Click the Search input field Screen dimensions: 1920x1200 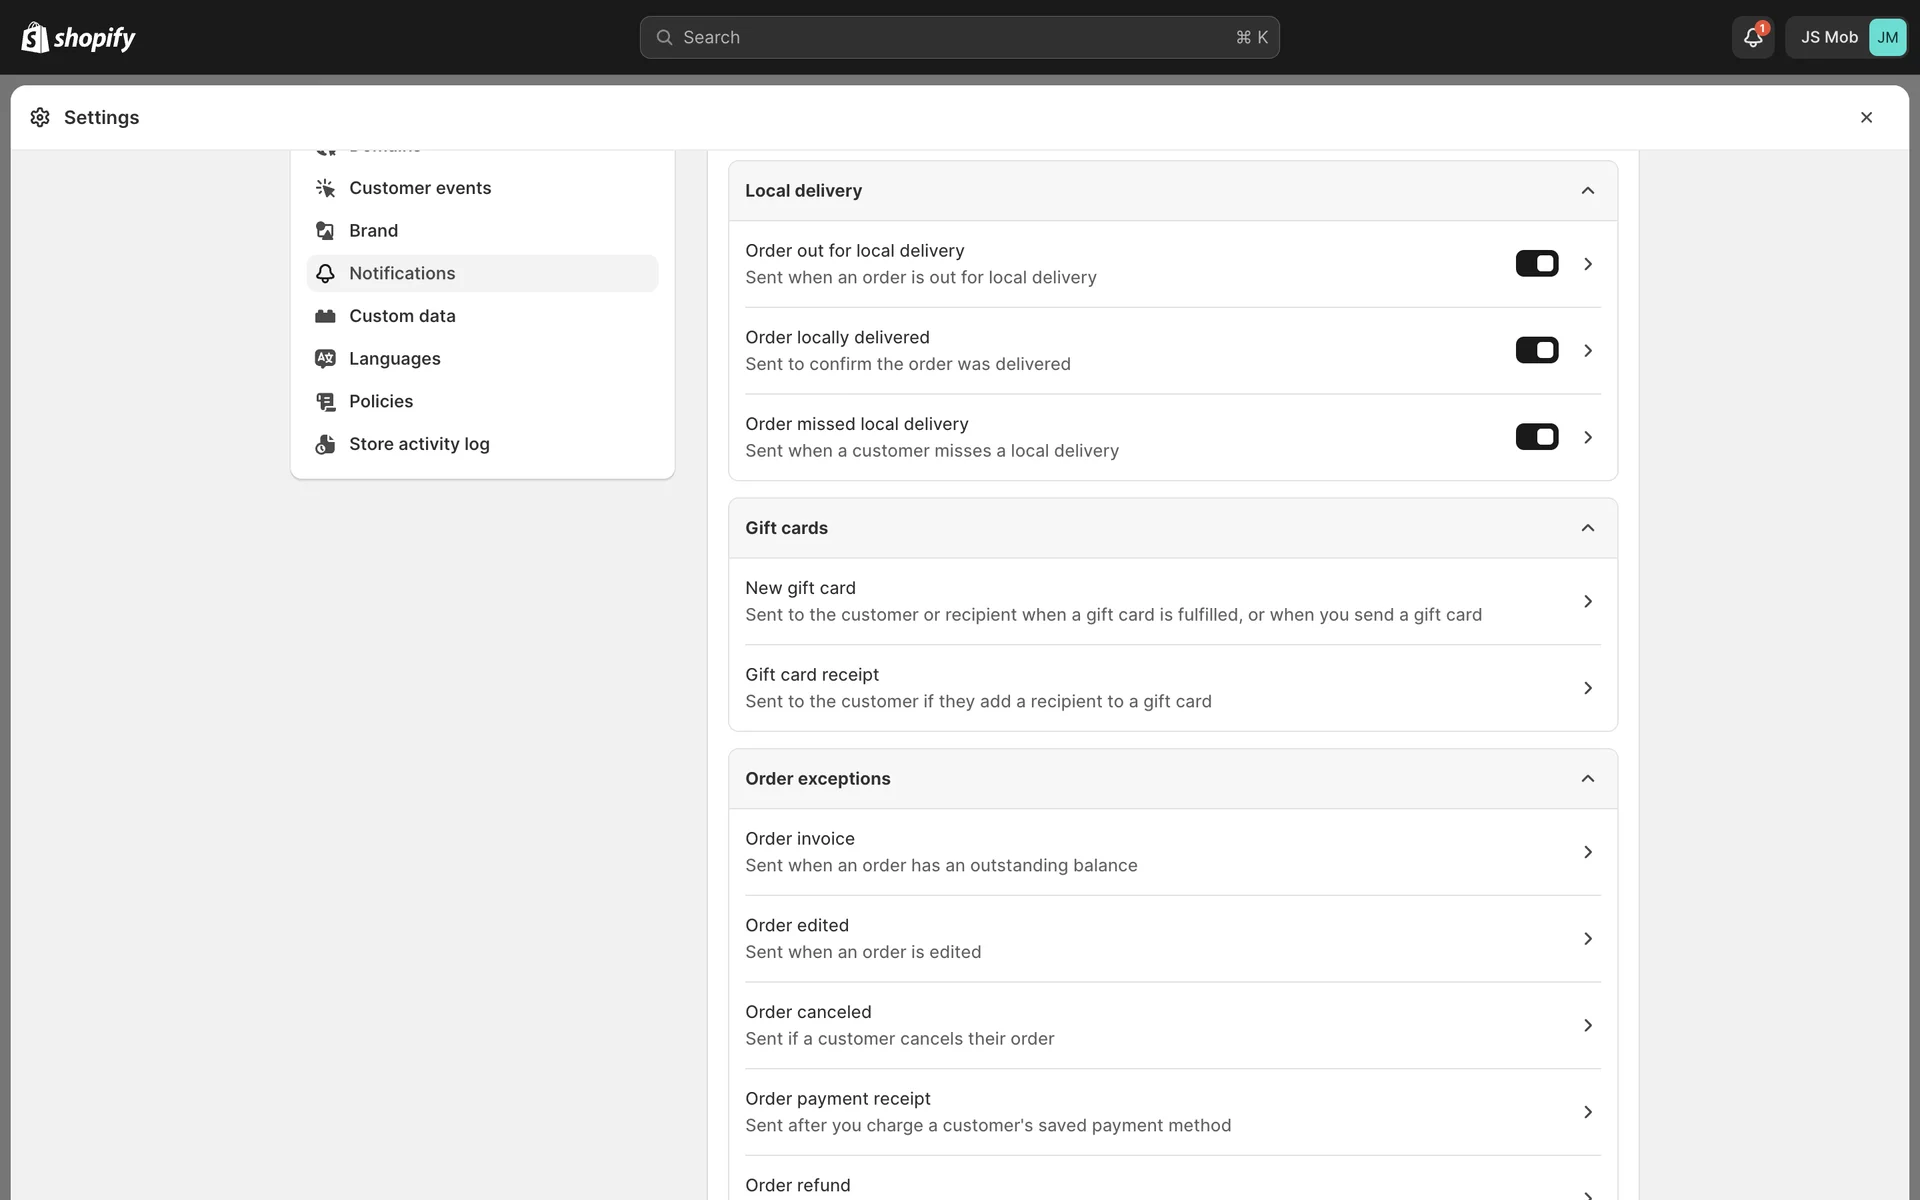click(958, 37)
